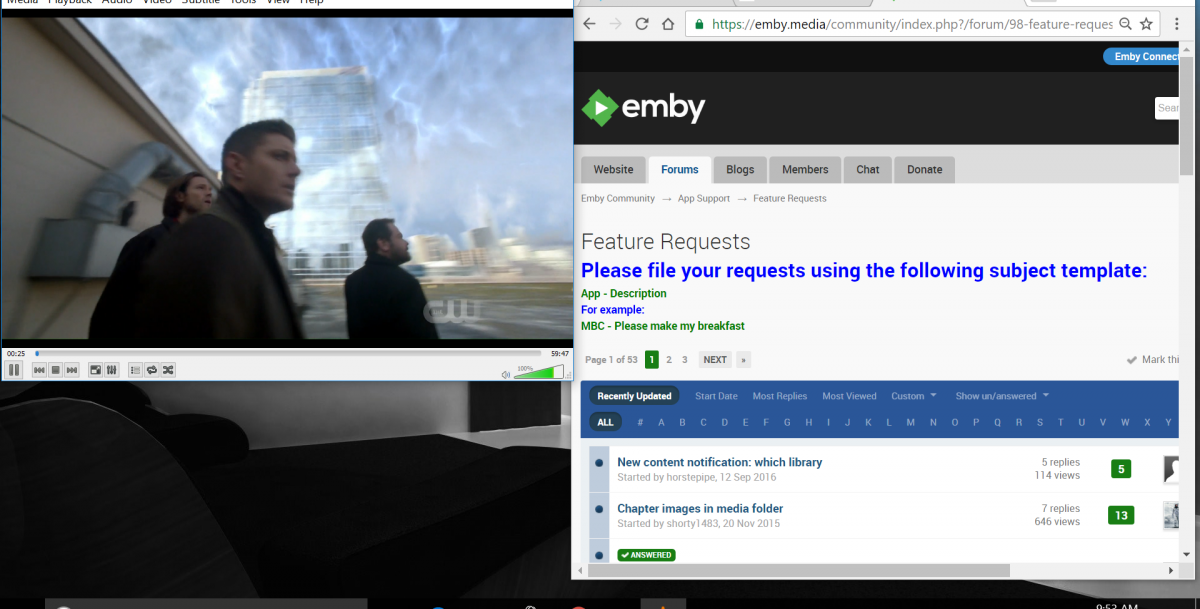Open the browser home page

pos(667,23)
